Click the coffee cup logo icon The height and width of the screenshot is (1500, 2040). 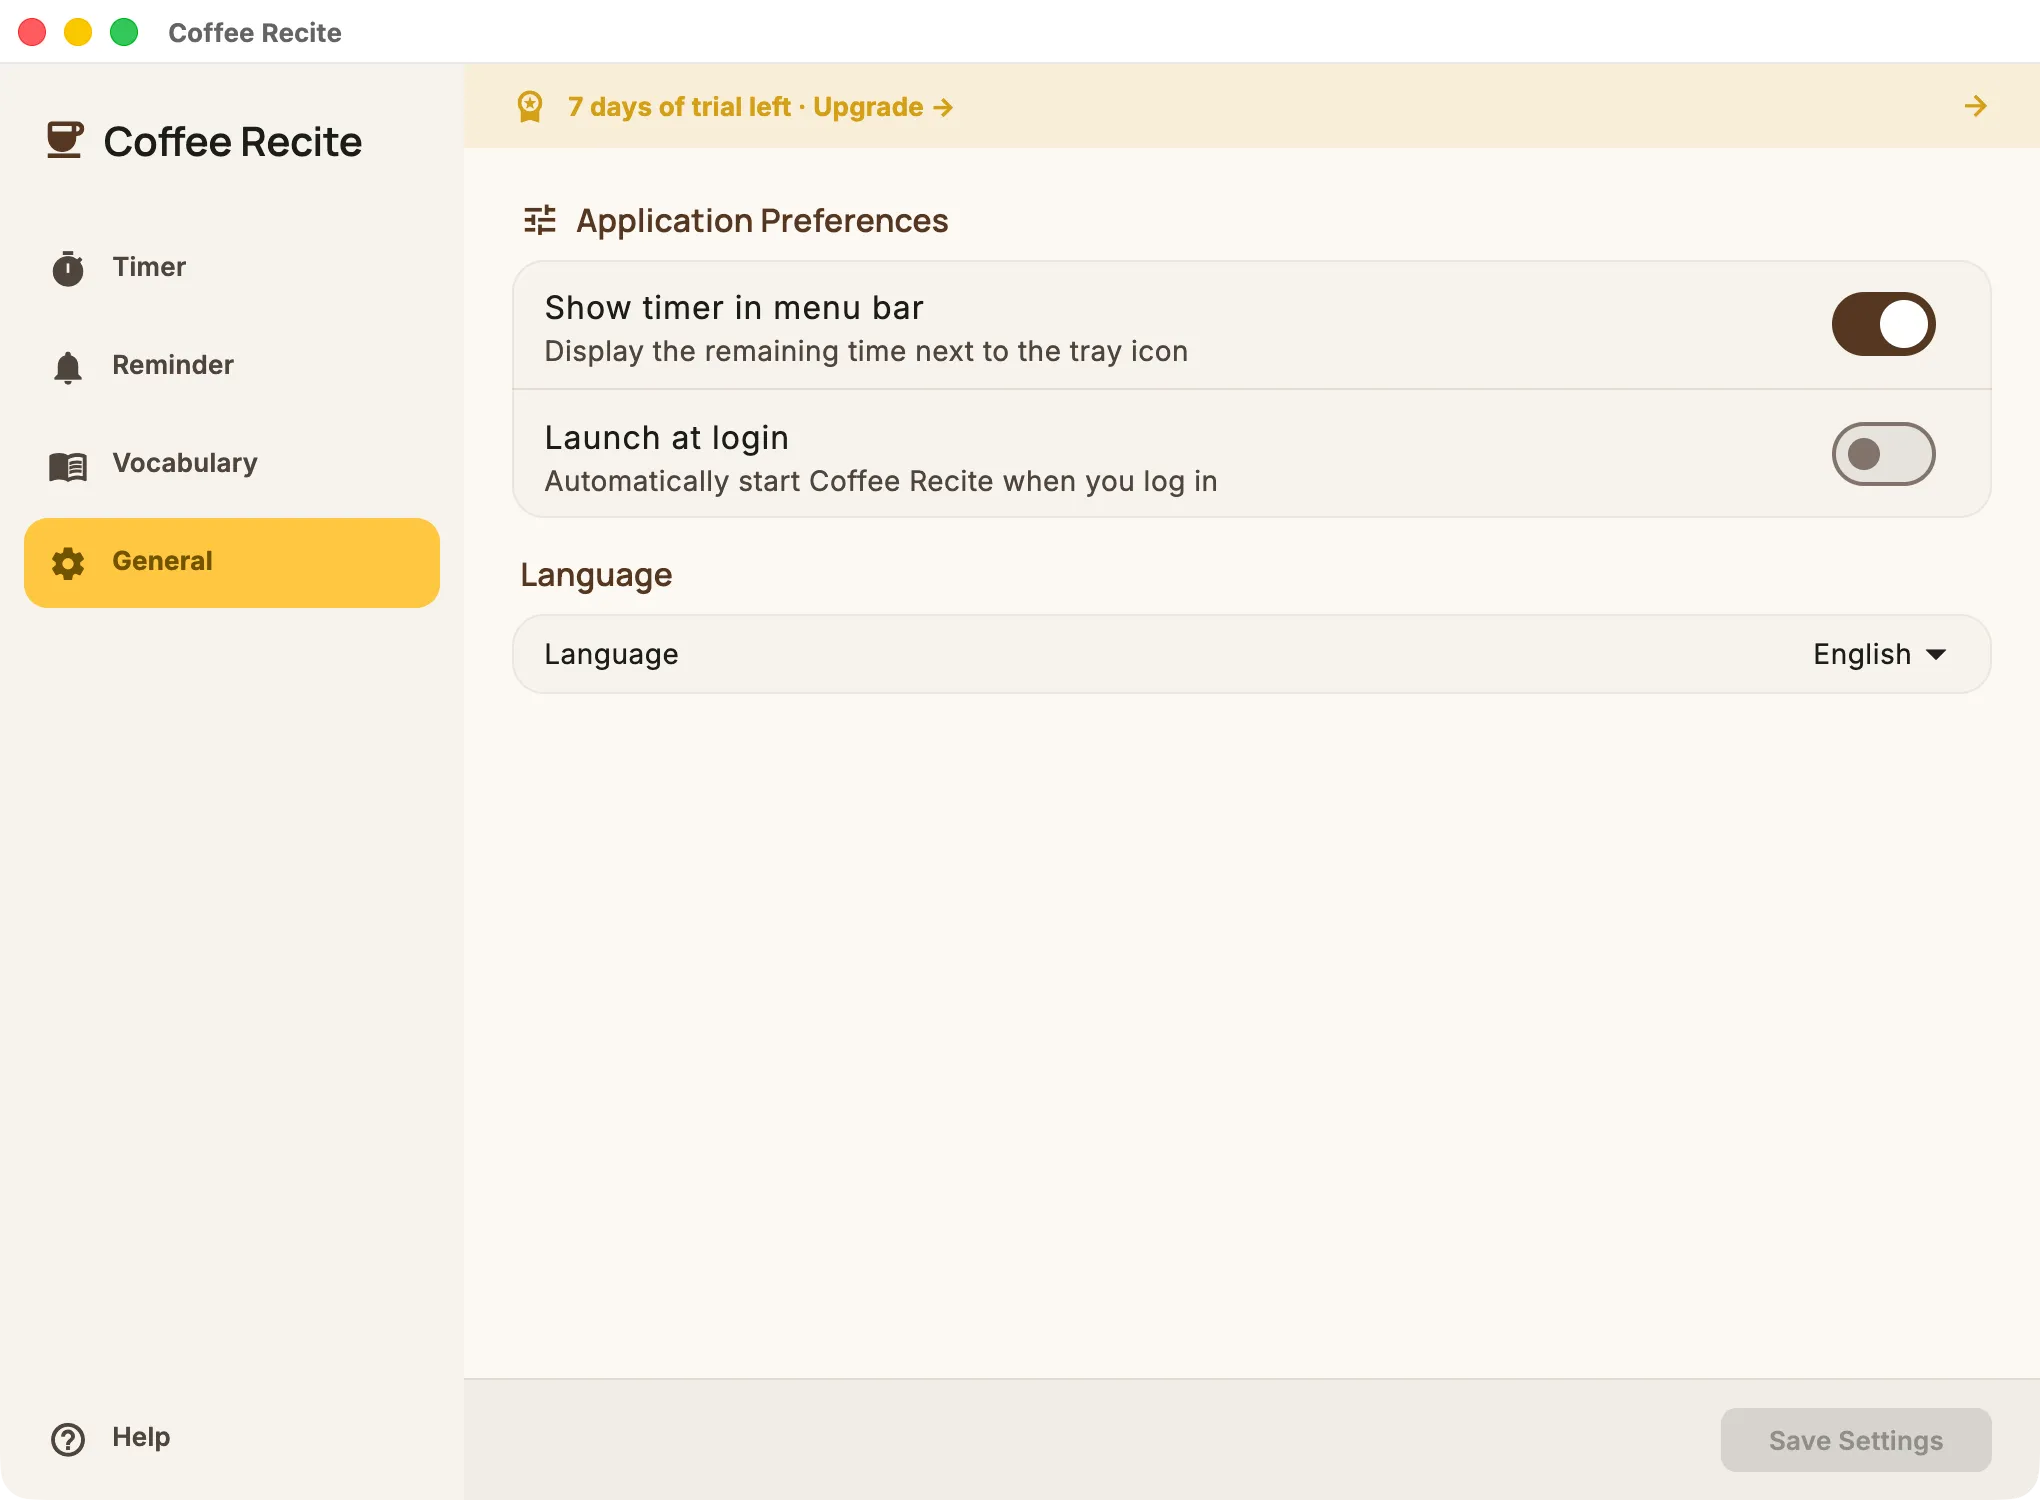65,140
